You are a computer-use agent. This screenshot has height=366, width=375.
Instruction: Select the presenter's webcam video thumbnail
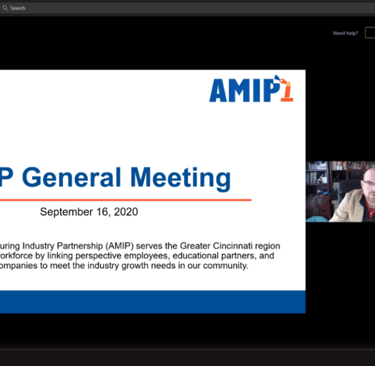tap(340, 191)
